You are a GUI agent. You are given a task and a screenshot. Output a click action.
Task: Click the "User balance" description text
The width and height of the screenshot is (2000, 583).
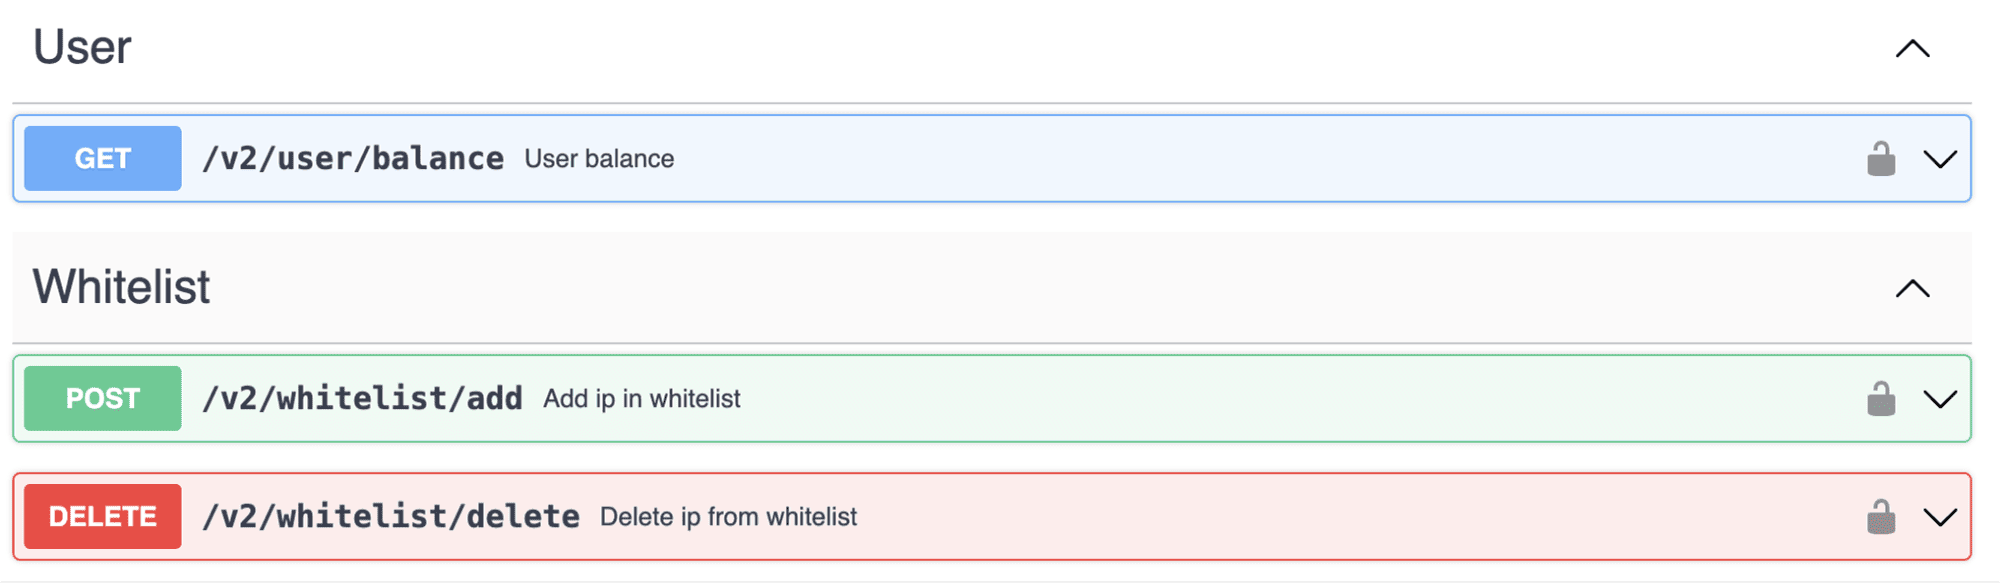[599, 158]
